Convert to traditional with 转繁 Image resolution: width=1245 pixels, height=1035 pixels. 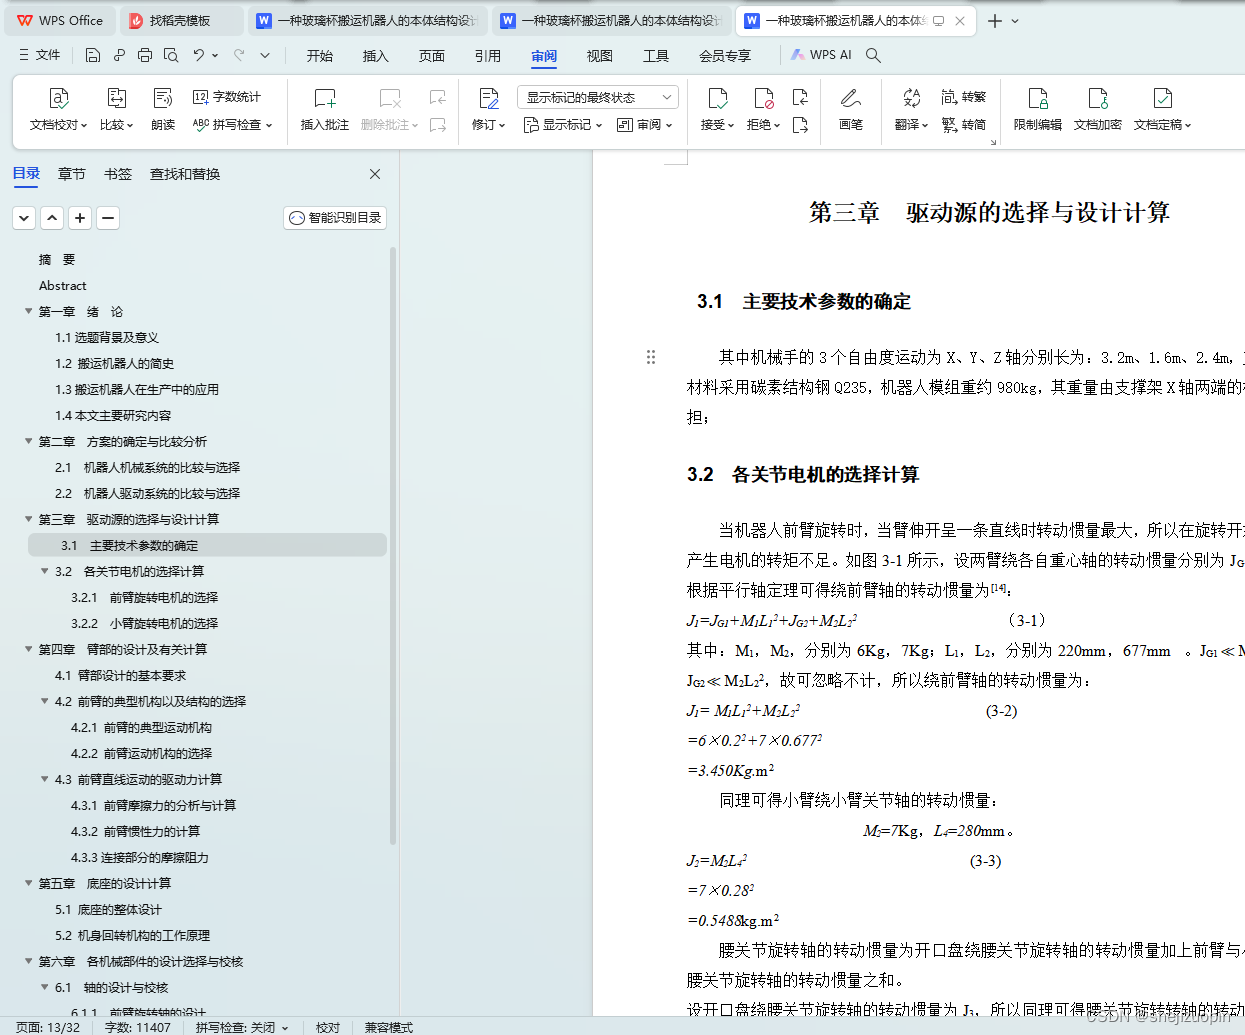(964, 97)
